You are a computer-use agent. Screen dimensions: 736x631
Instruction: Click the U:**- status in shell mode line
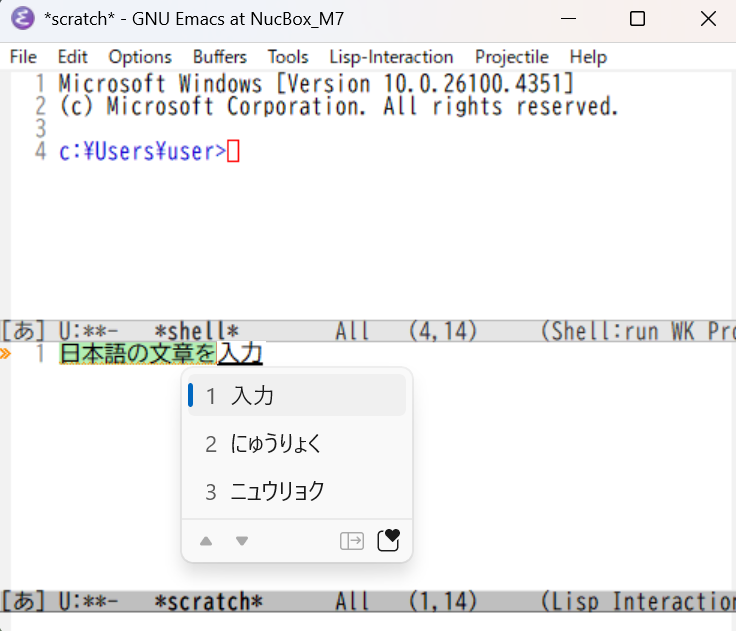(x=88, y=331)
